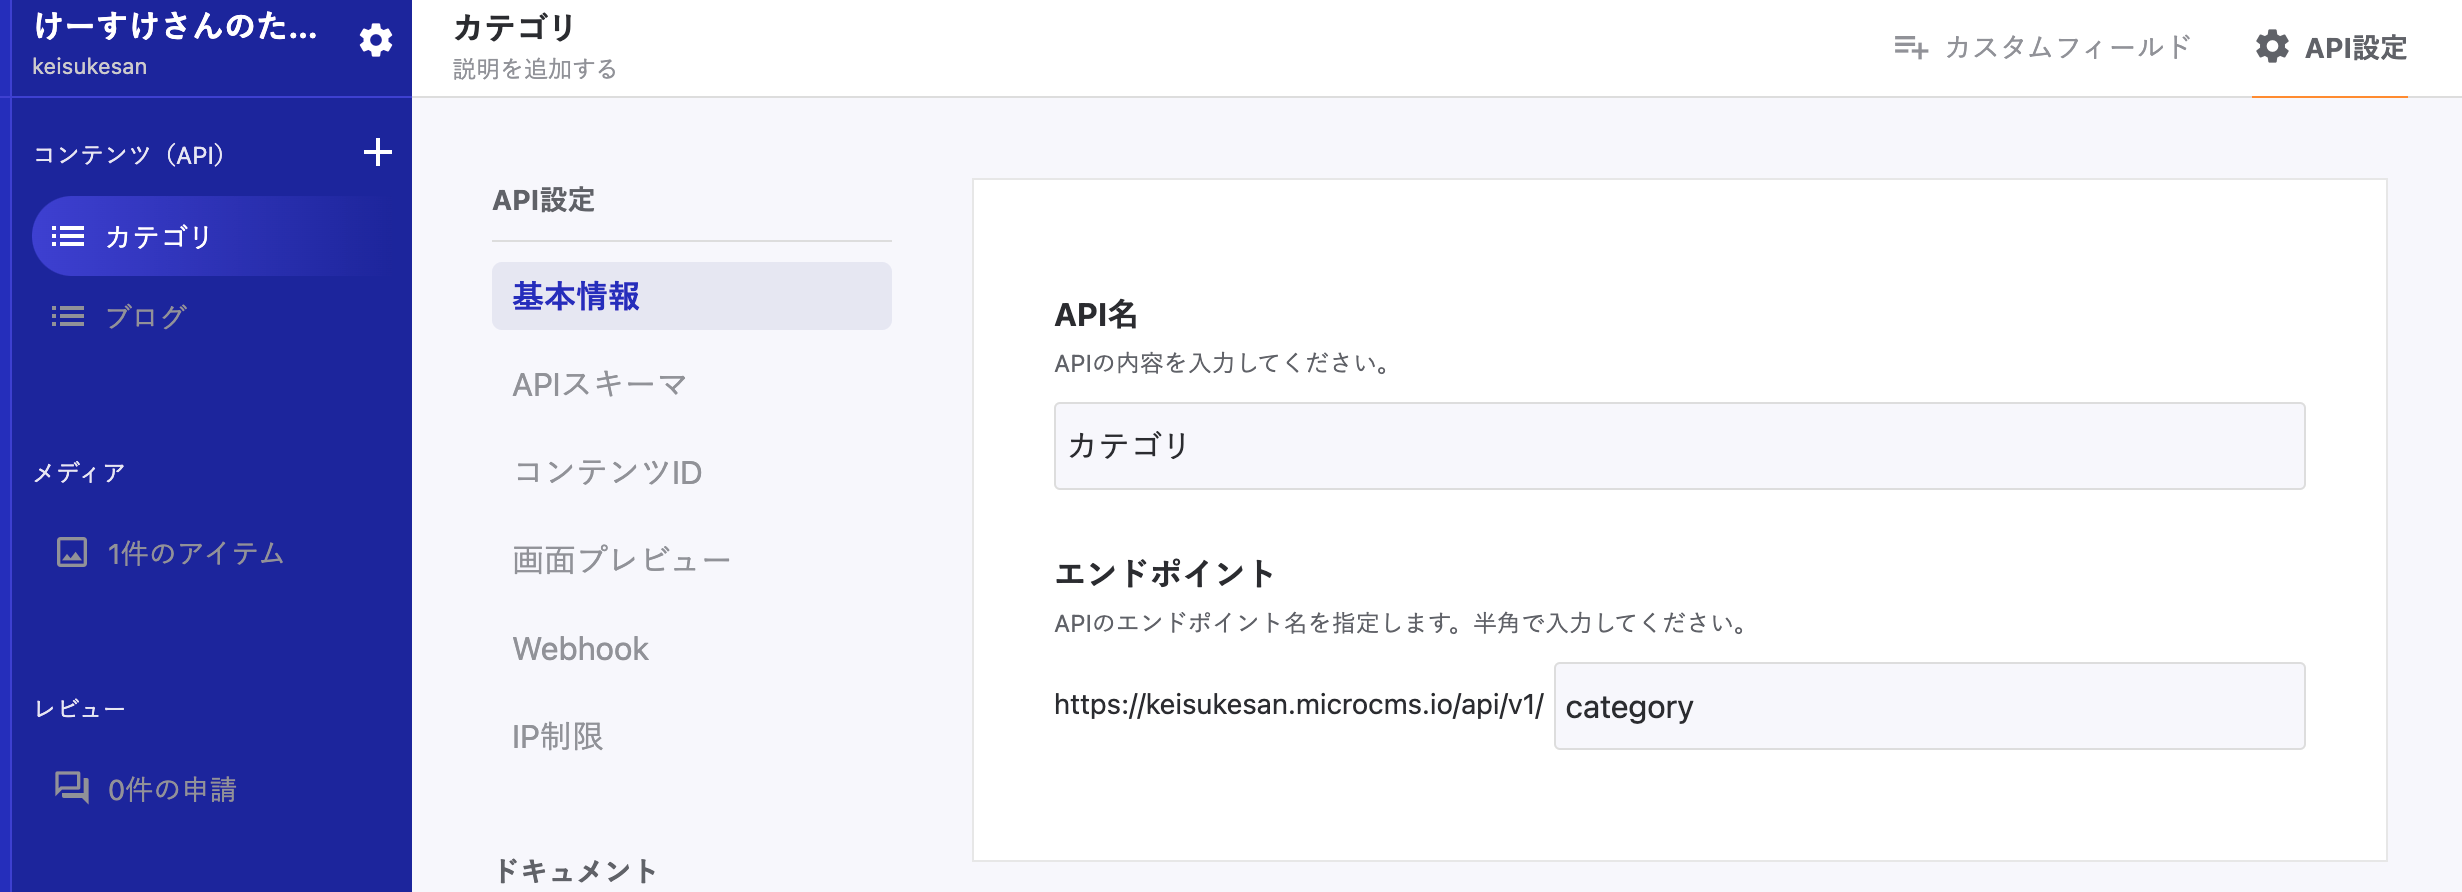Click the plus icon to add content API
This screenshot has height=892, width=2462.
[x=377, y=153]
